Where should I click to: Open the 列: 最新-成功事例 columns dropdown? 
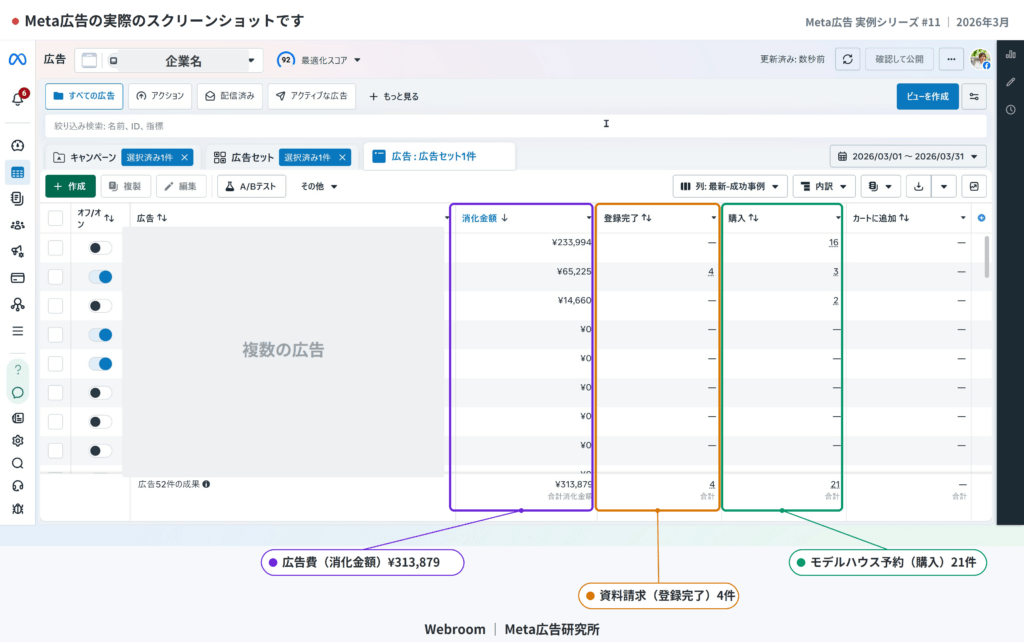[x=730, y=187]
